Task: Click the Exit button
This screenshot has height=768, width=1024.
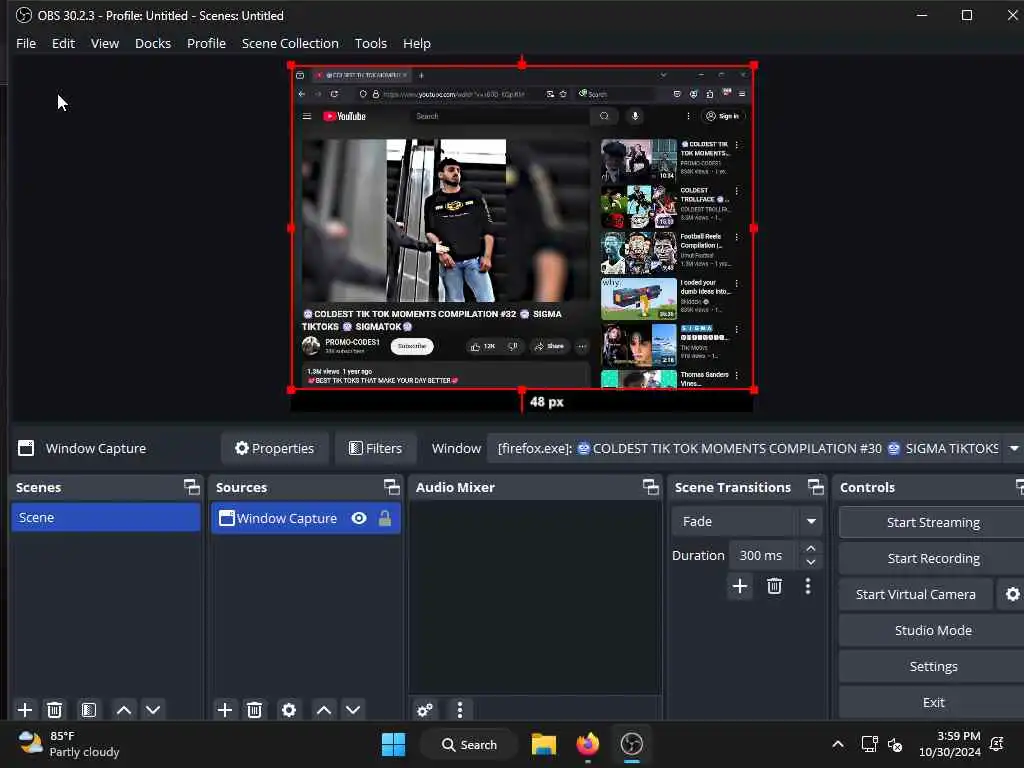Action: point(933,702)
